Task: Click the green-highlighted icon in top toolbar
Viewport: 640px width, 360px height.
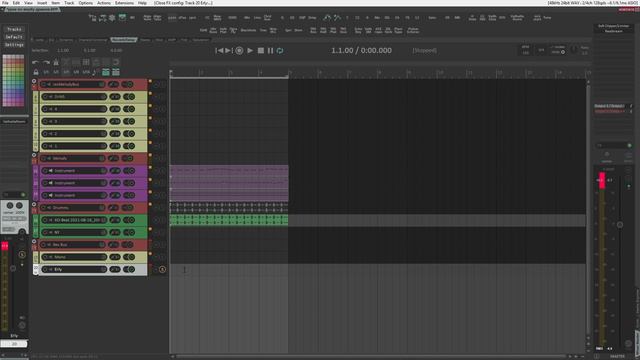Action: (122, 17)
